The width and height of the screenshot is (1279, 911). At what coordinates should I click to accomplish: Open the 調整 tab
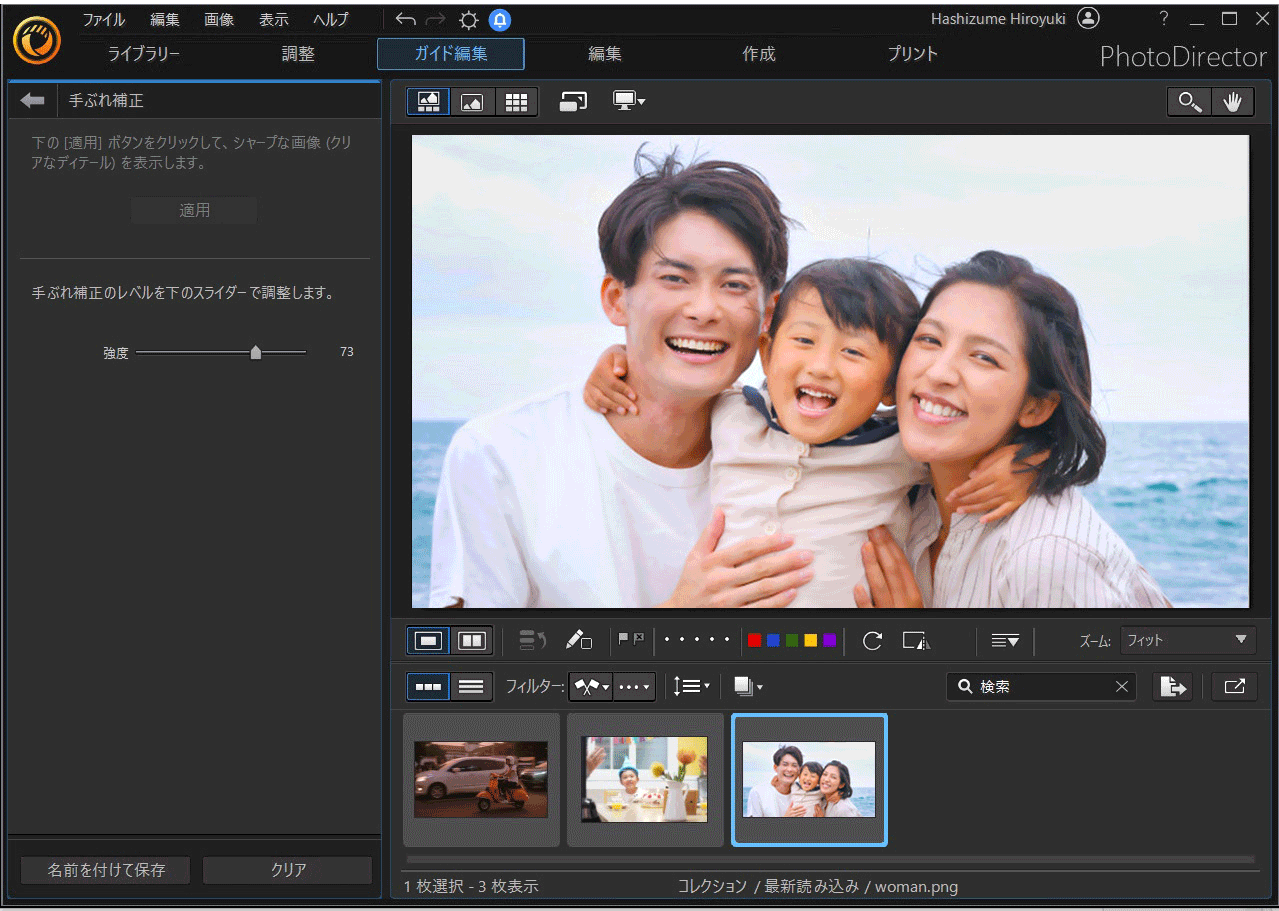click(298, 54)
